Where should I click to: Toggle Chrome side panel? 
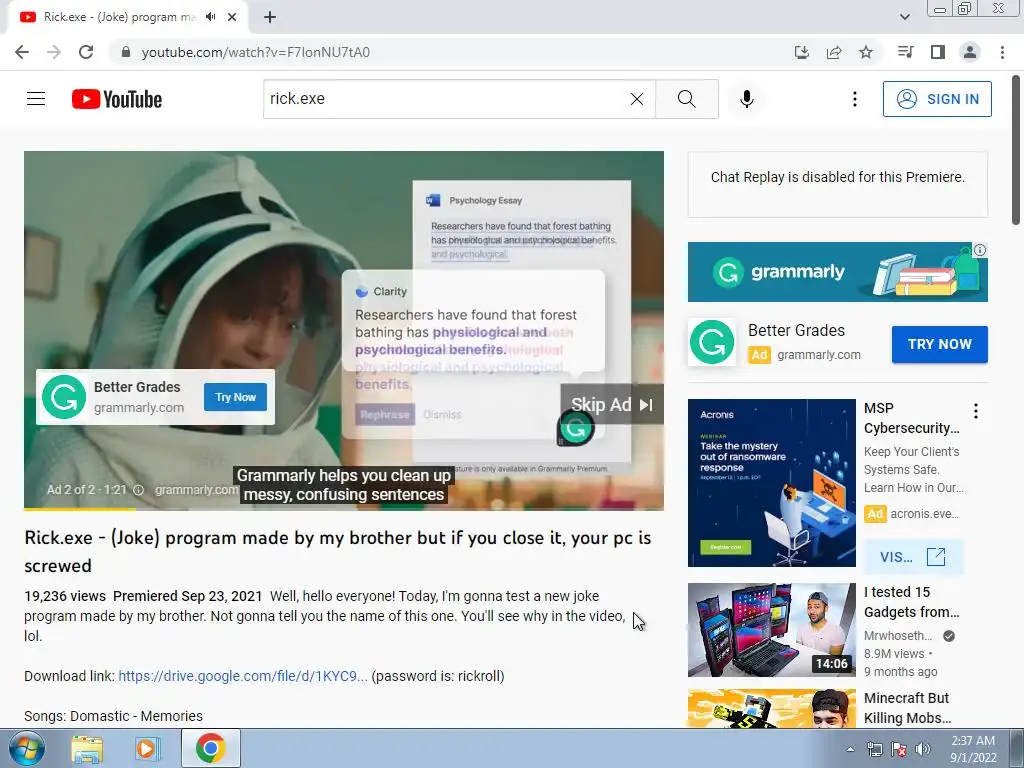click(938, 52)
